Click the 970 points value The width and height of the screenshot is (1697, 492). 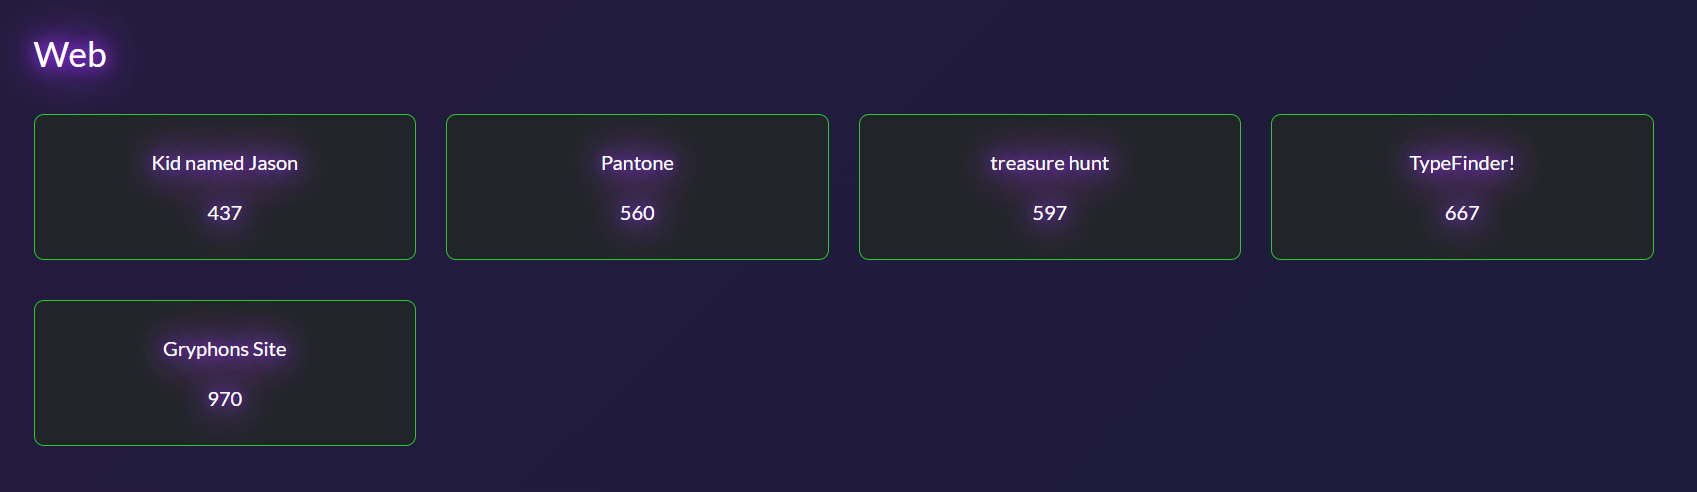coord(225,399)
